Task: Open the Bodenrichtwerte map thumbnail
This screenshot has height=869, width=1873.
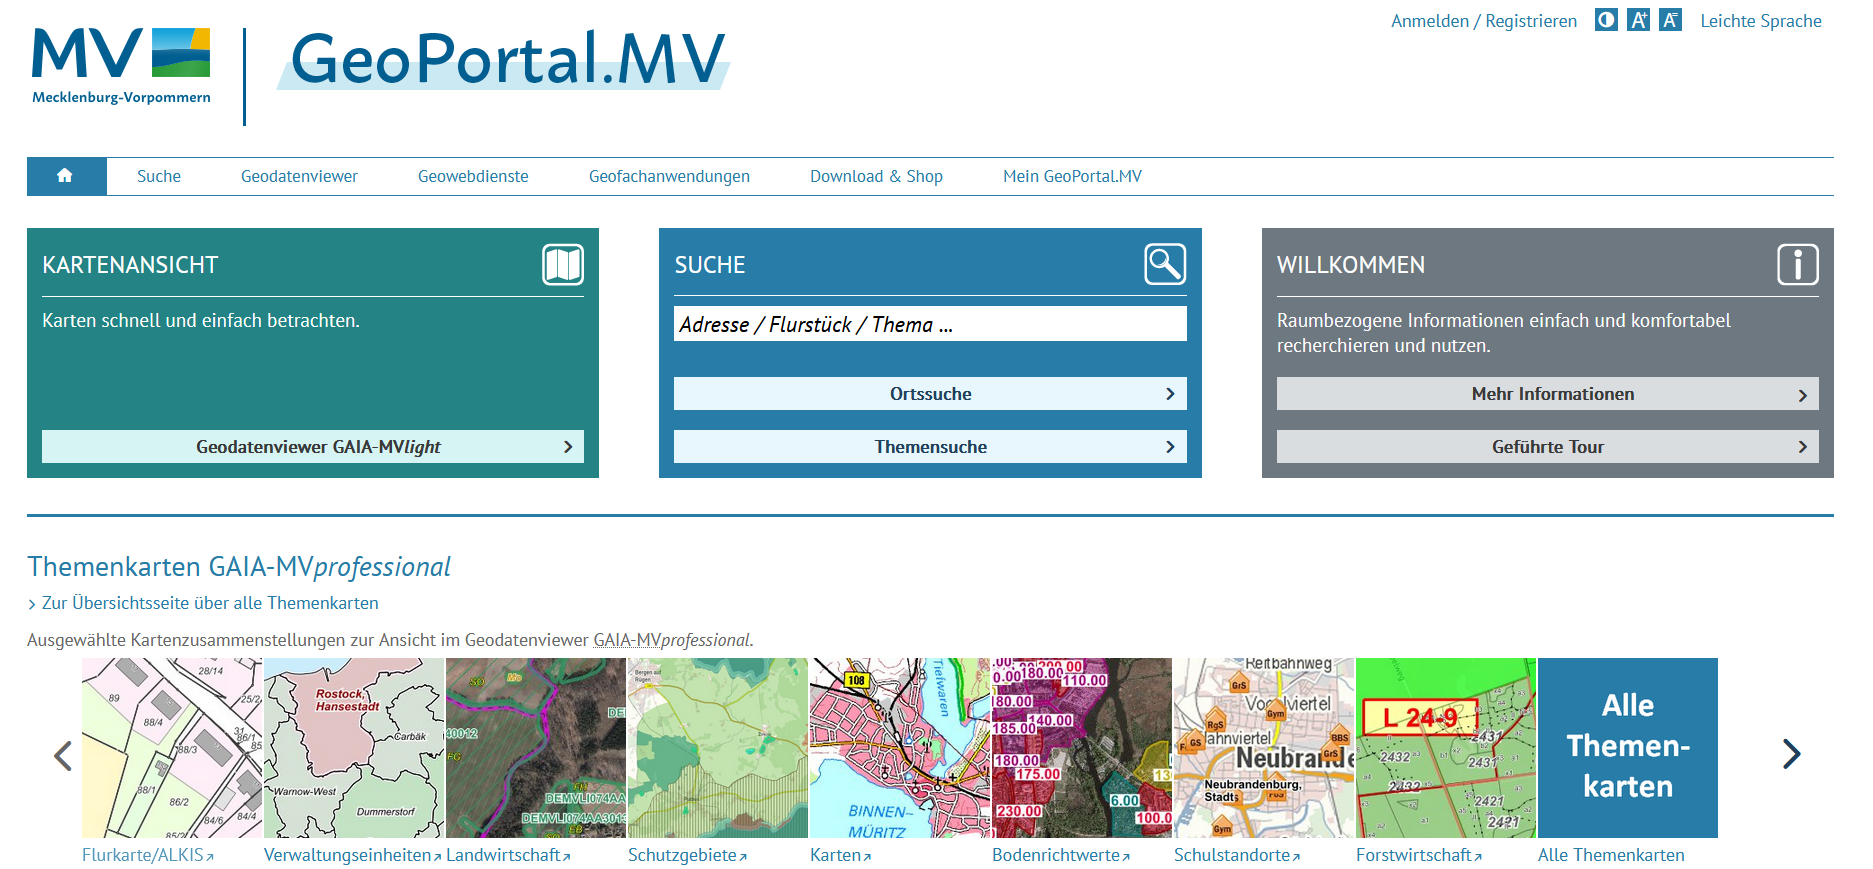Action: (1082, 748)
